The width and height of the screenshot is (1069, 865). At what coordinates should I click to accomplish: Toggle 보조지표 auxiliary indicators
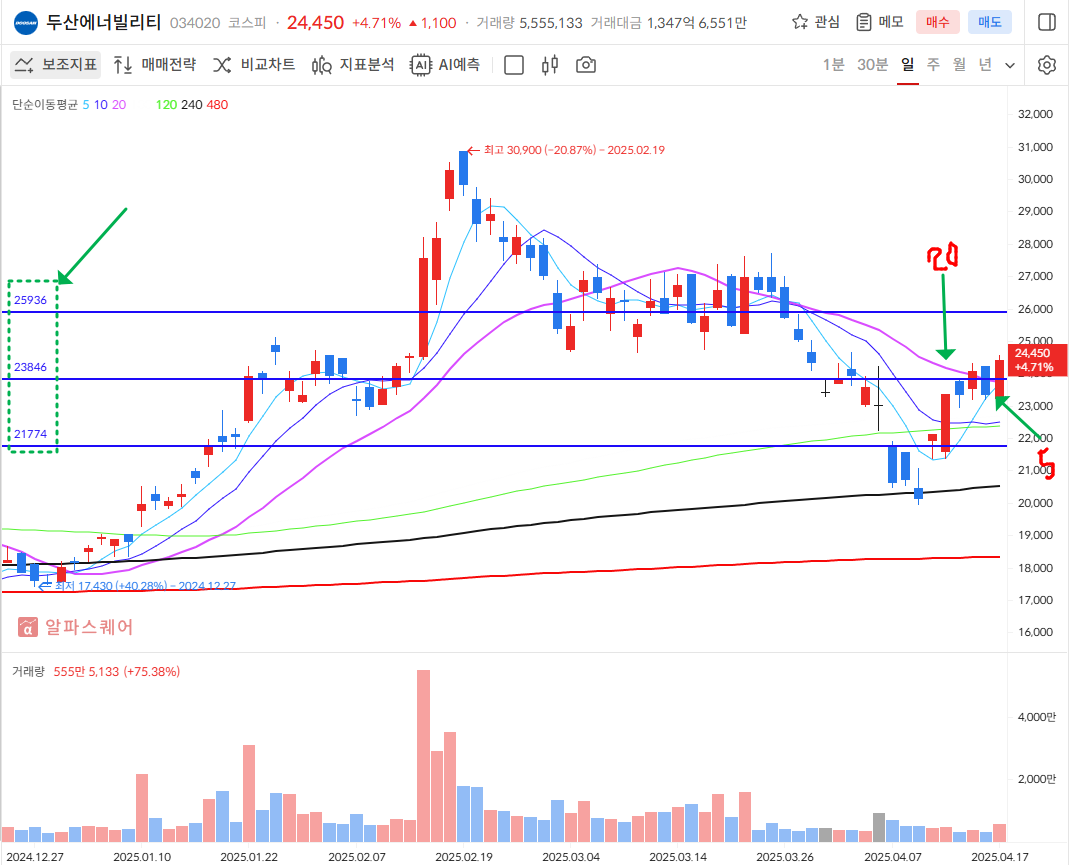click(x=55, y=65)
